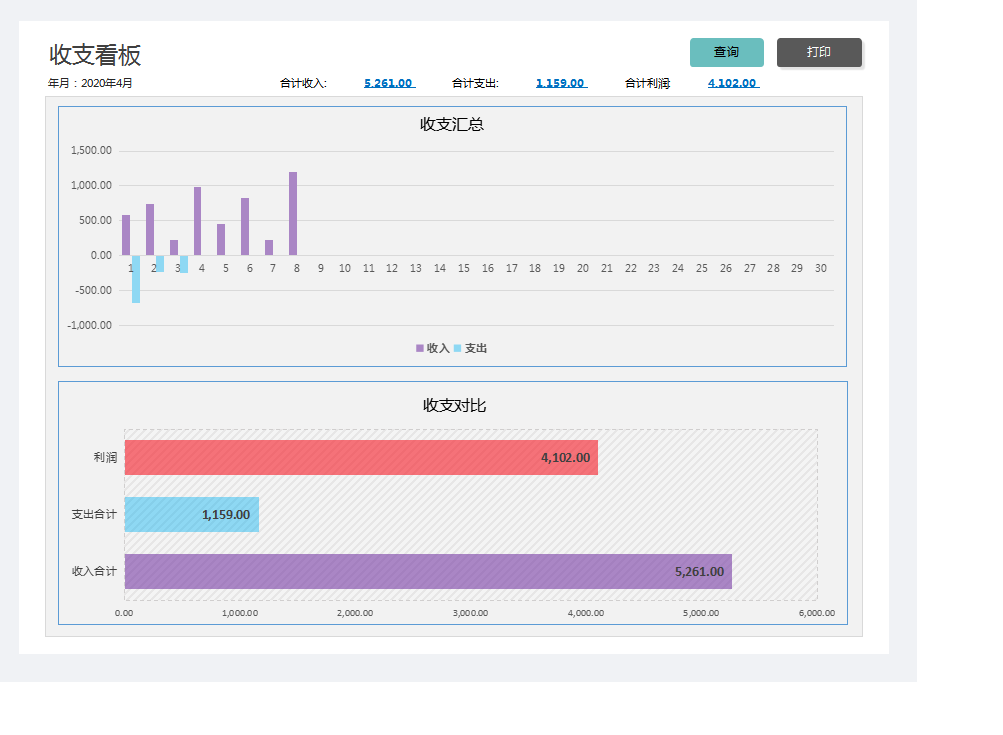This screenshot has width=1003, height=735.
Task: Click the 1,500.00 axis label in 收支汇总
Action: (91, 151)
